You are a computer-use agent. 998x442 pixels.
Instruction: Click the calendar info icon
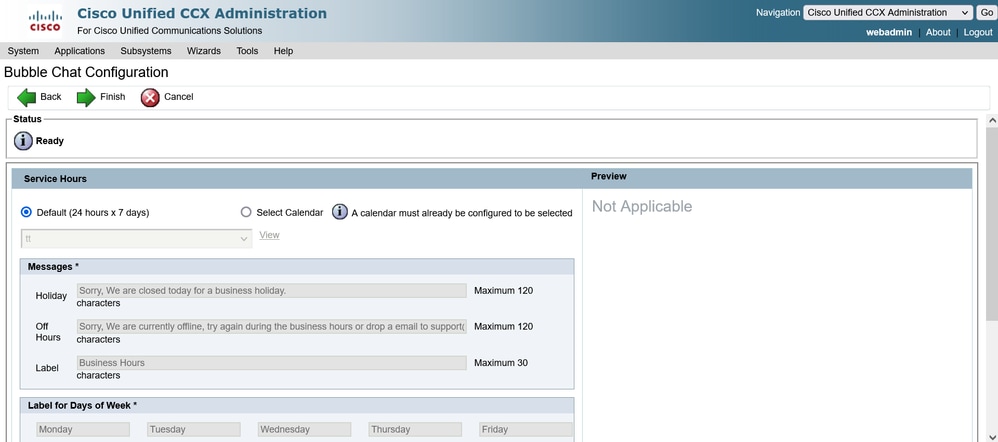pyautogui.click(x=340, y=212)
